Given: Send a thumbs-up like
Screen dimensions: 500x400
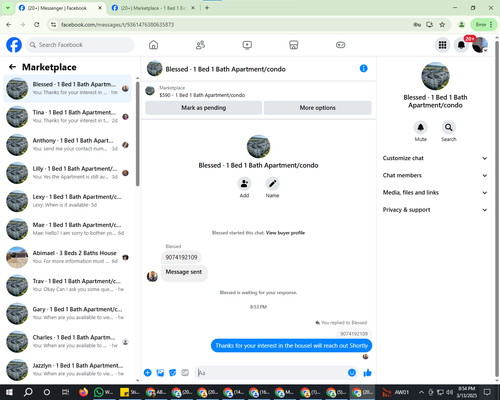Looking at the screenshot, I should [x=367, y=373].
